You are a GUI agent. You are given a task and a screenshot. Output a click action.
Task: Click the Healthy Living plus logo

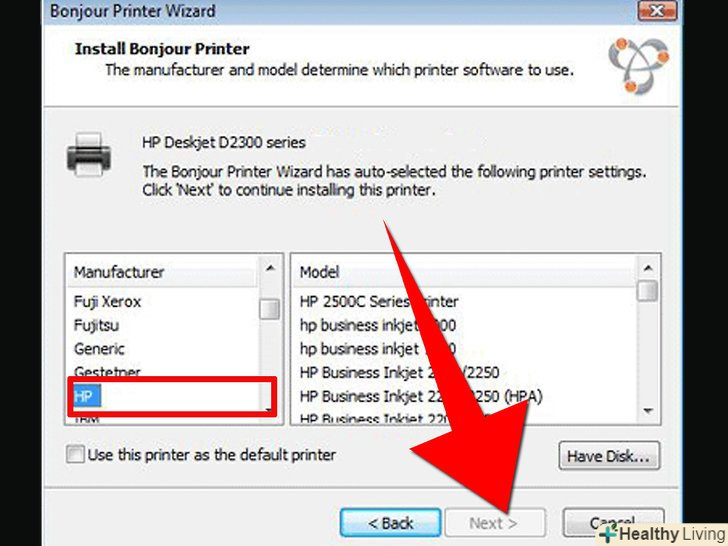pyautogui.click(x=609, y=534)
